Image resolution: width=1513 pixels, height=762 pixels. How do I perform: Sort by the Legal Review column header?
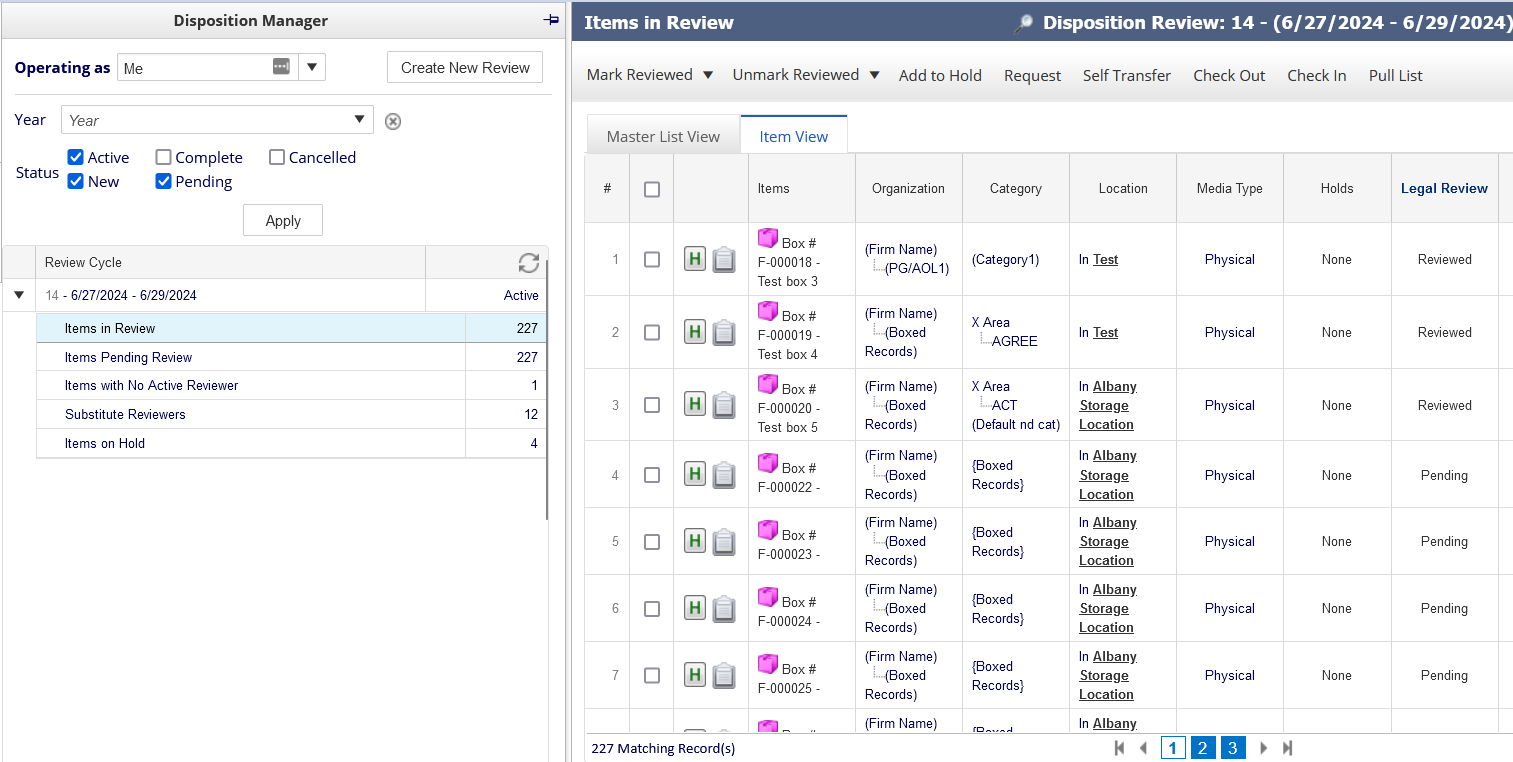(1444, 188)
